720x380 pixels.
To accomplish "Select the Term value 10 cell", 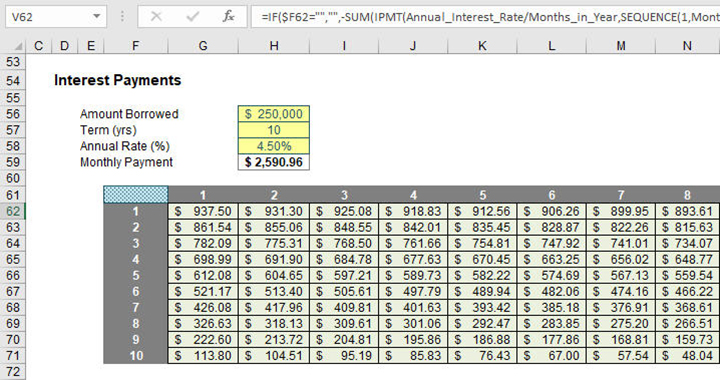I will [274, 130].
